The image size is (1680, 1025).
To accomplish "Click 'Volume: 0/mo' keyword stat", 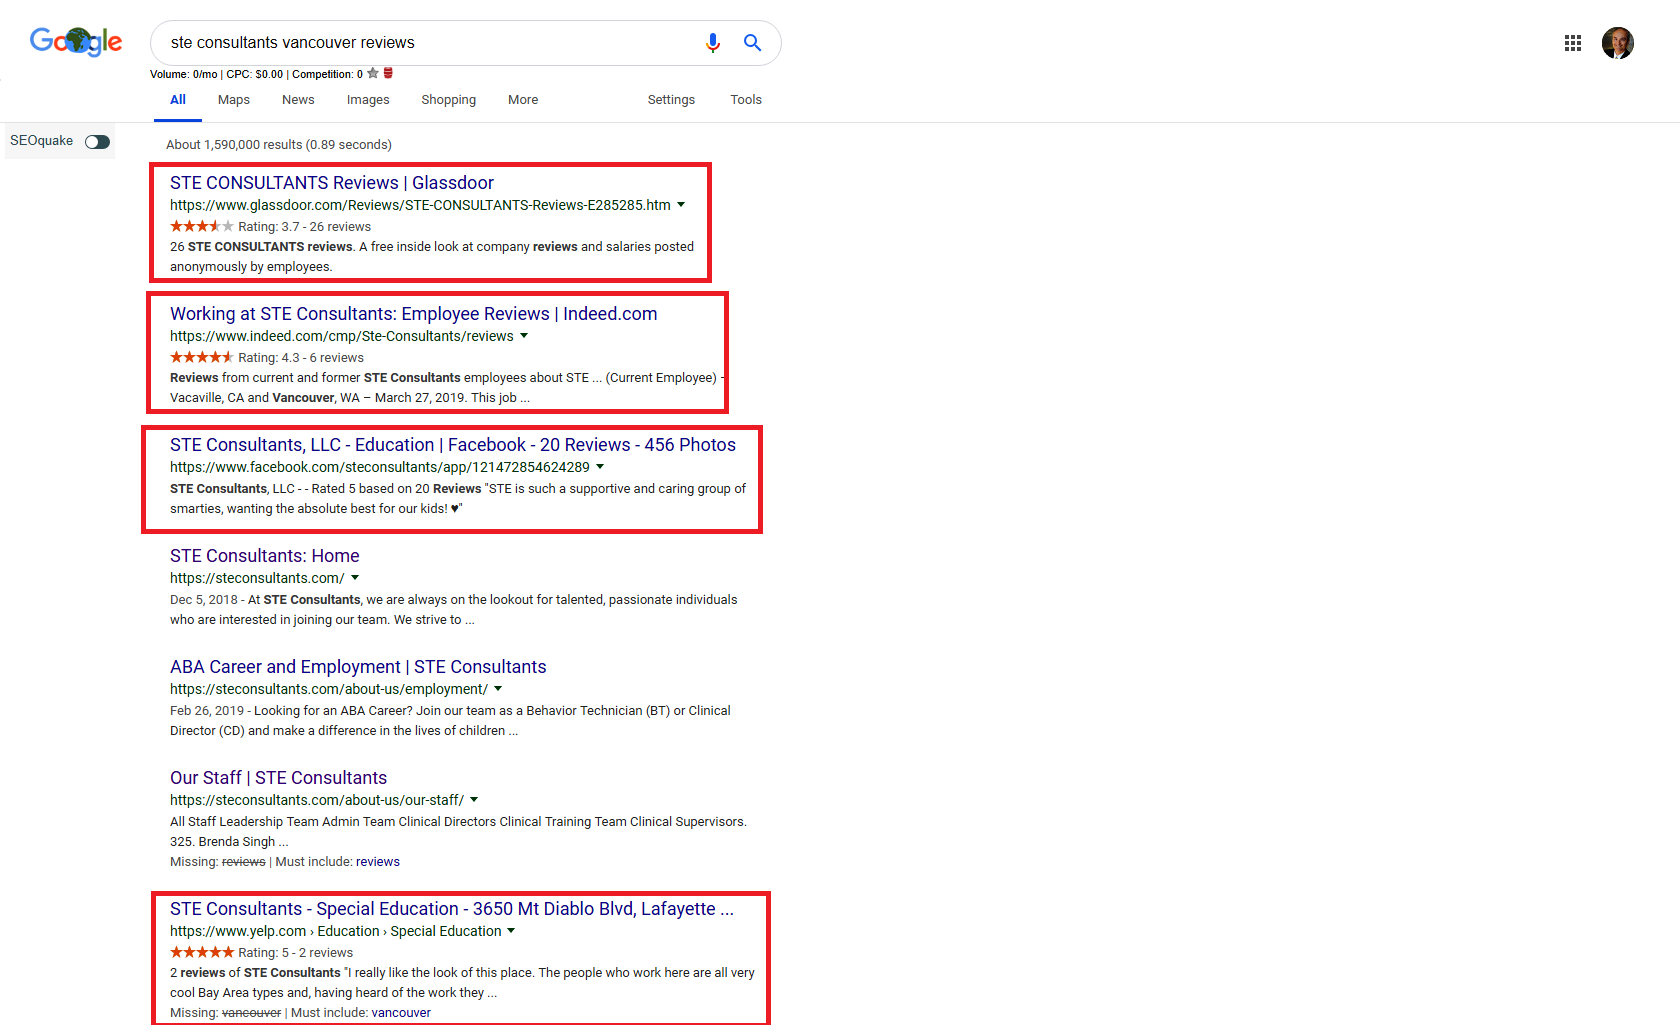I will pos(184,74).
